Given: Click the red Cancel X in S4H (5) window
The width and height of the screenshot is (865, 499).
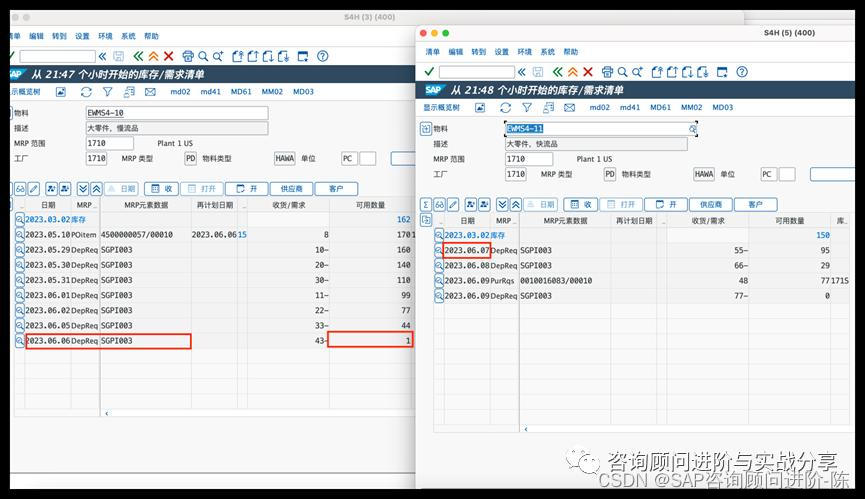Looking at the screenshot, I should (588, 72).
